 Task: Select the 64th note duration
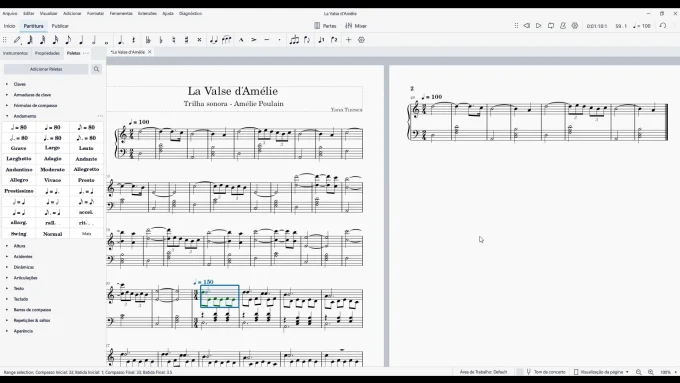(x=30, y=40)
